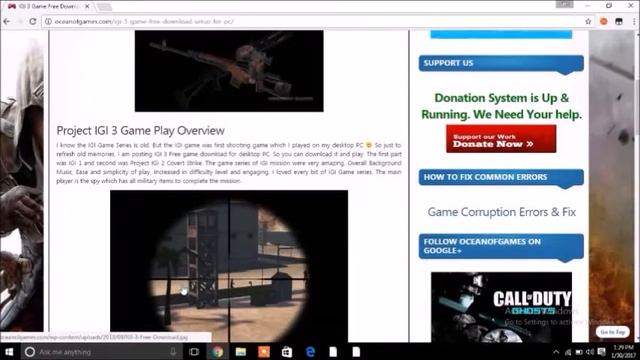This screenshot has width=640, height=360.
Task: Open the dark extension icon beside orange one
Action: [619, 21]
